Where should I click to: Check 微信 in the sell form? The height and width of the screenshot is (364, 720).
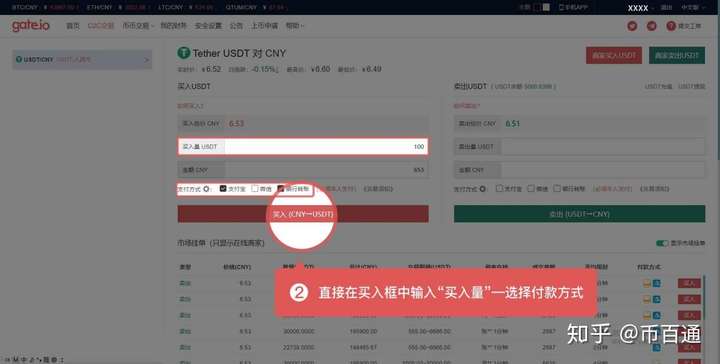coord(531,189)
